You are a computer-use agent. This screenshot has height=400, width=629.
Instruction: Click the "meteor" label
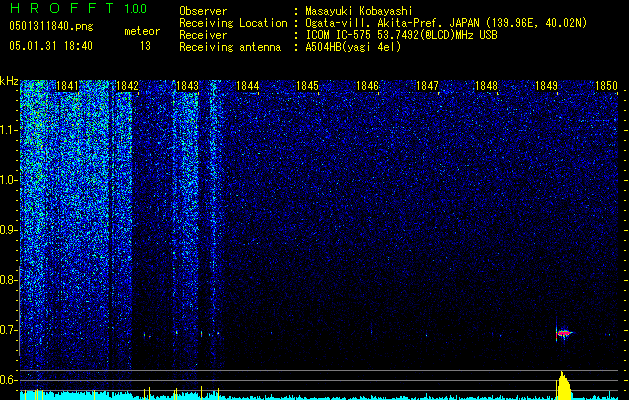(142, 31)
